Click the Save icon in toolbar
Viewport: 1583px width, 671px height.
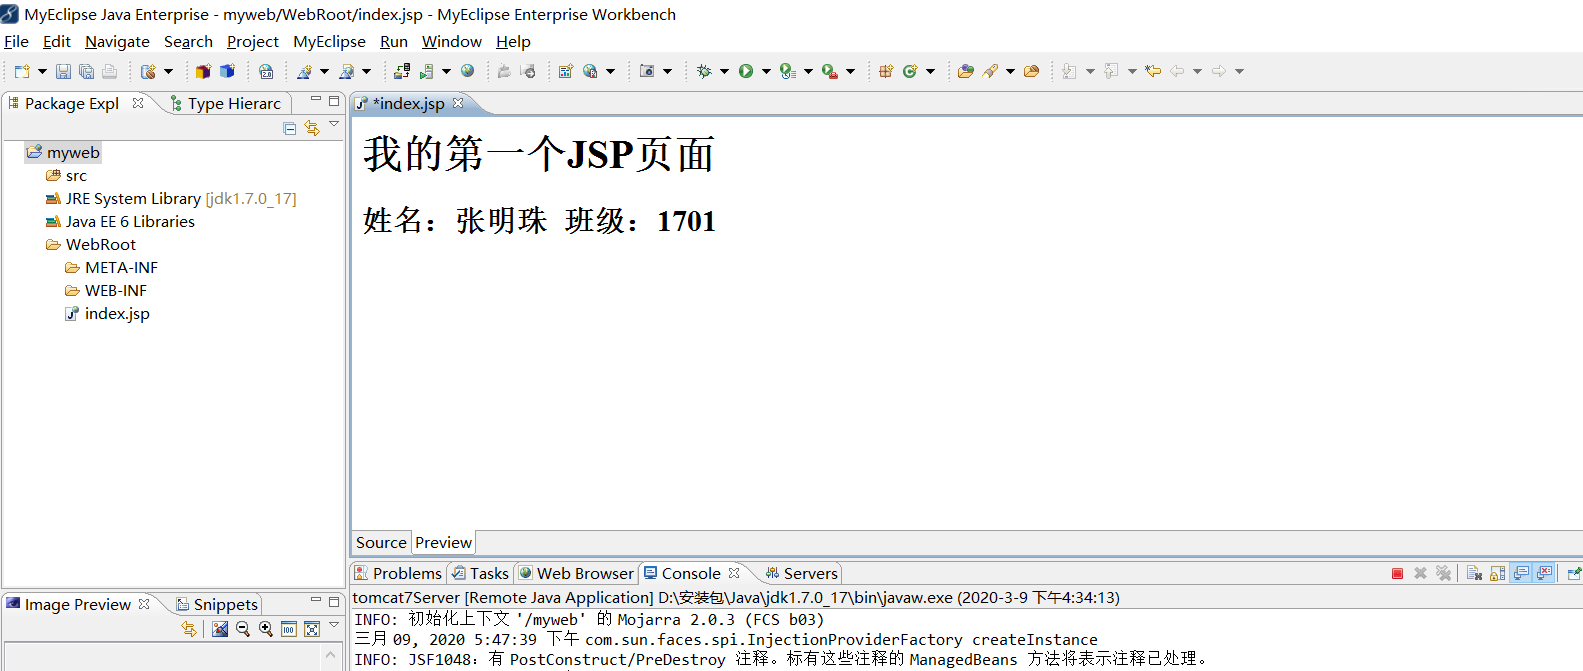63,71
